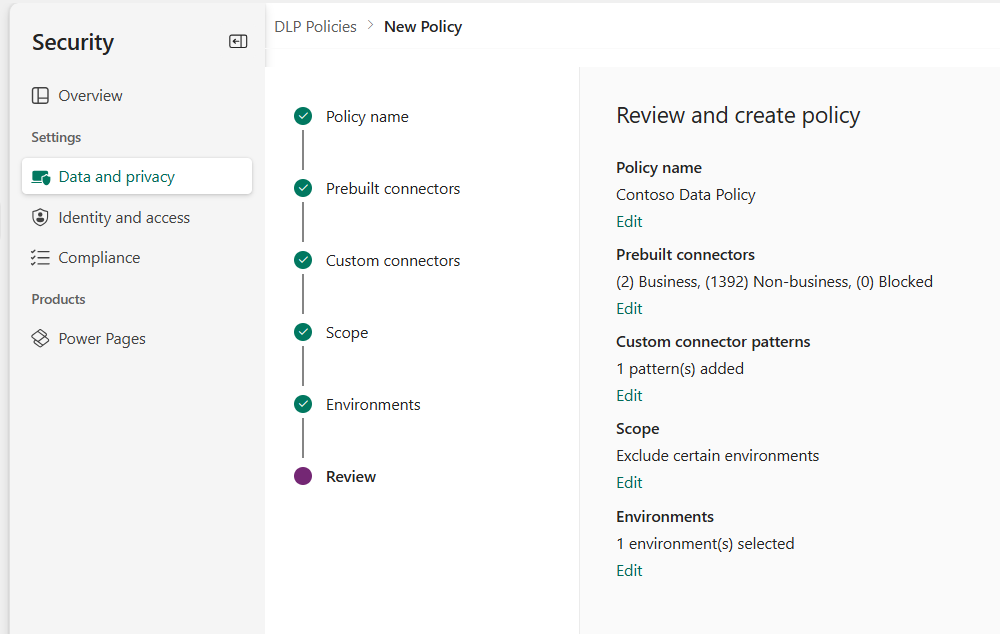
Task: Edit the prebuilt connectors selection
Action: [629, 308]
